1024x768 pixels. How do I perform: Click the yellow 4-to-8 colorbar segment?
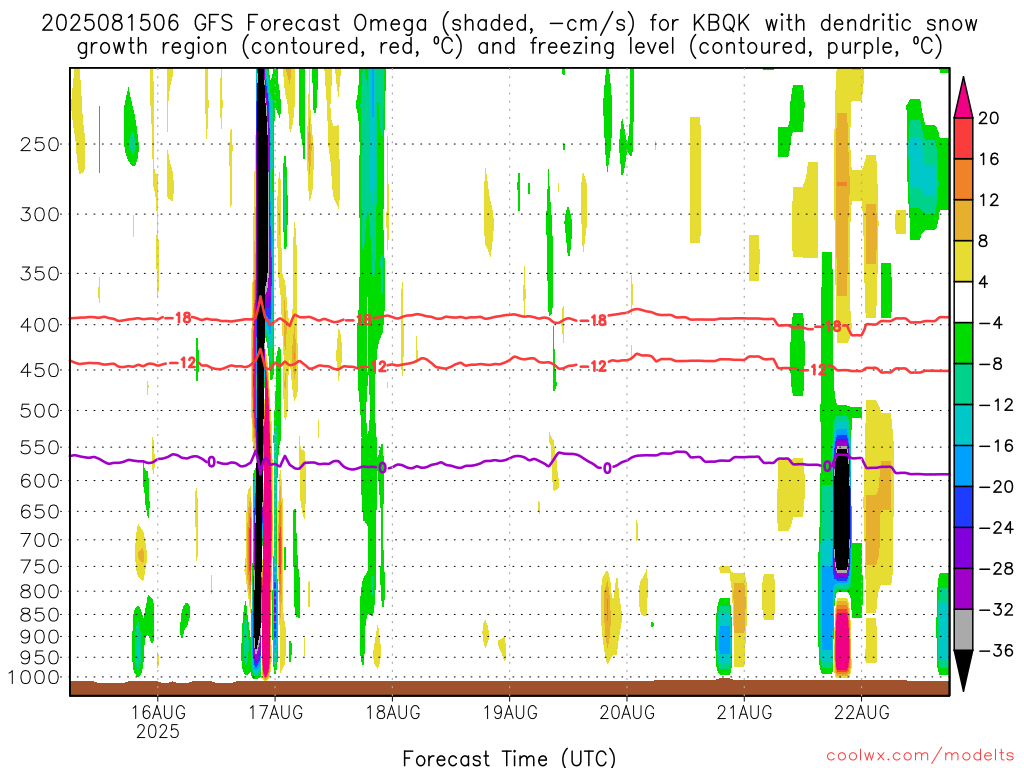(963, 261)
